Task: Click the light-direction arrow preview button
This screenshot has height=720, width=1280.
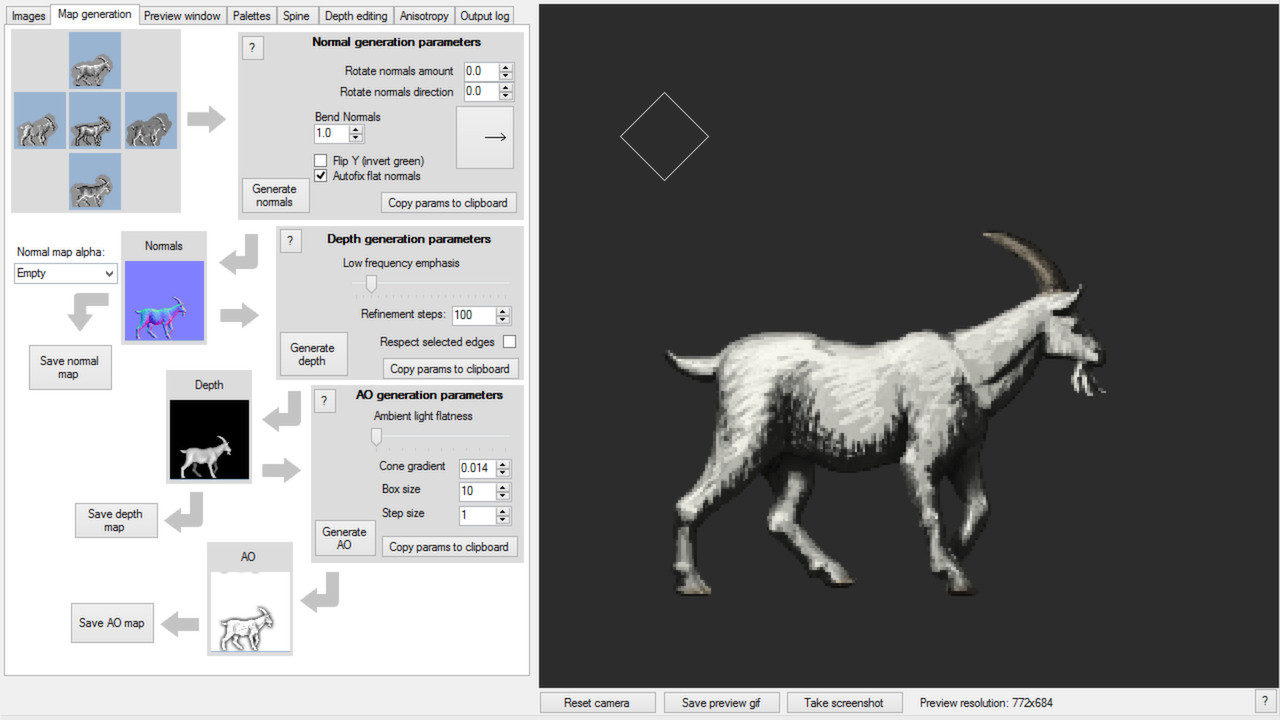Action: [485, 137]
